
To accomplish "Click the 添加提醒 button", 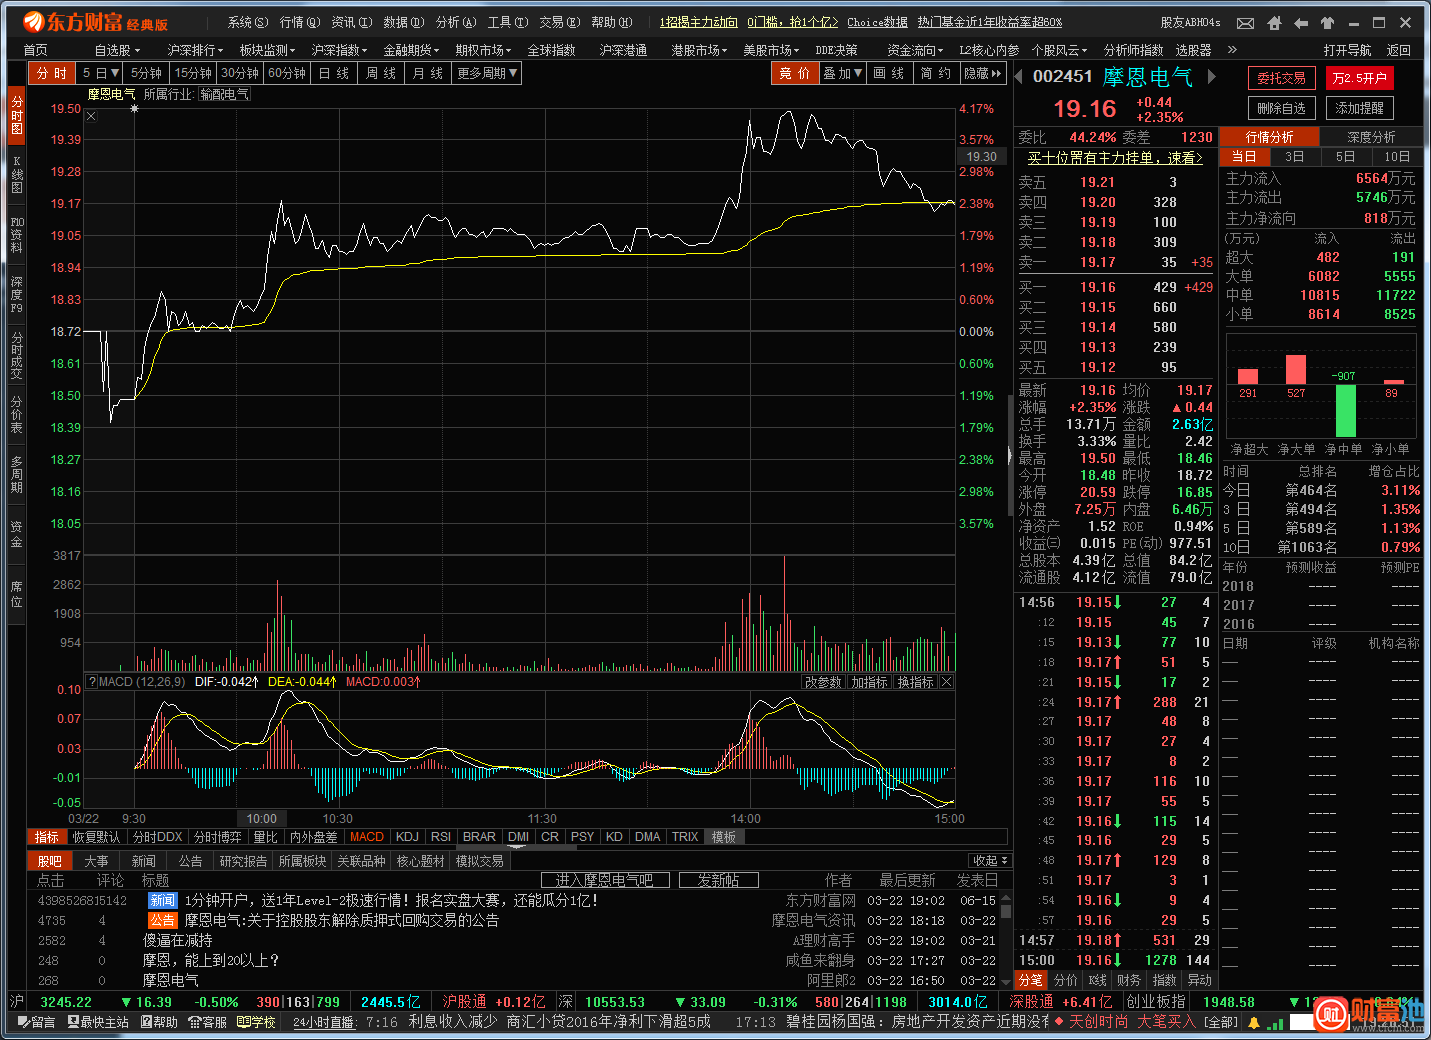I will (x=1360, y=108).
